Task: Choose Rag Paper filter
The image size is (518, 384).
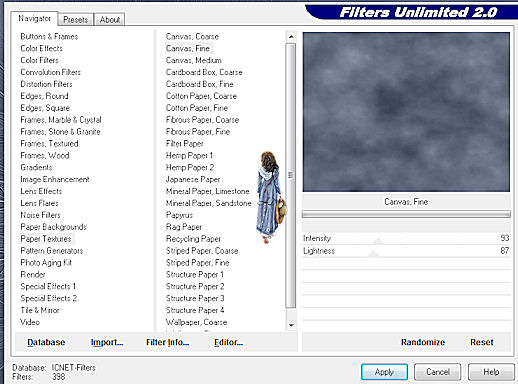Action: point(184,227)
